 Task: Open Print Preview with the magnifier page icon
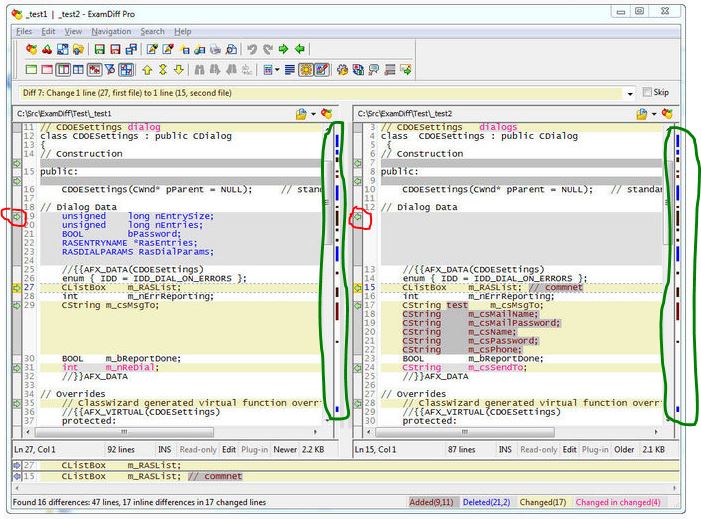coord(231,49)
